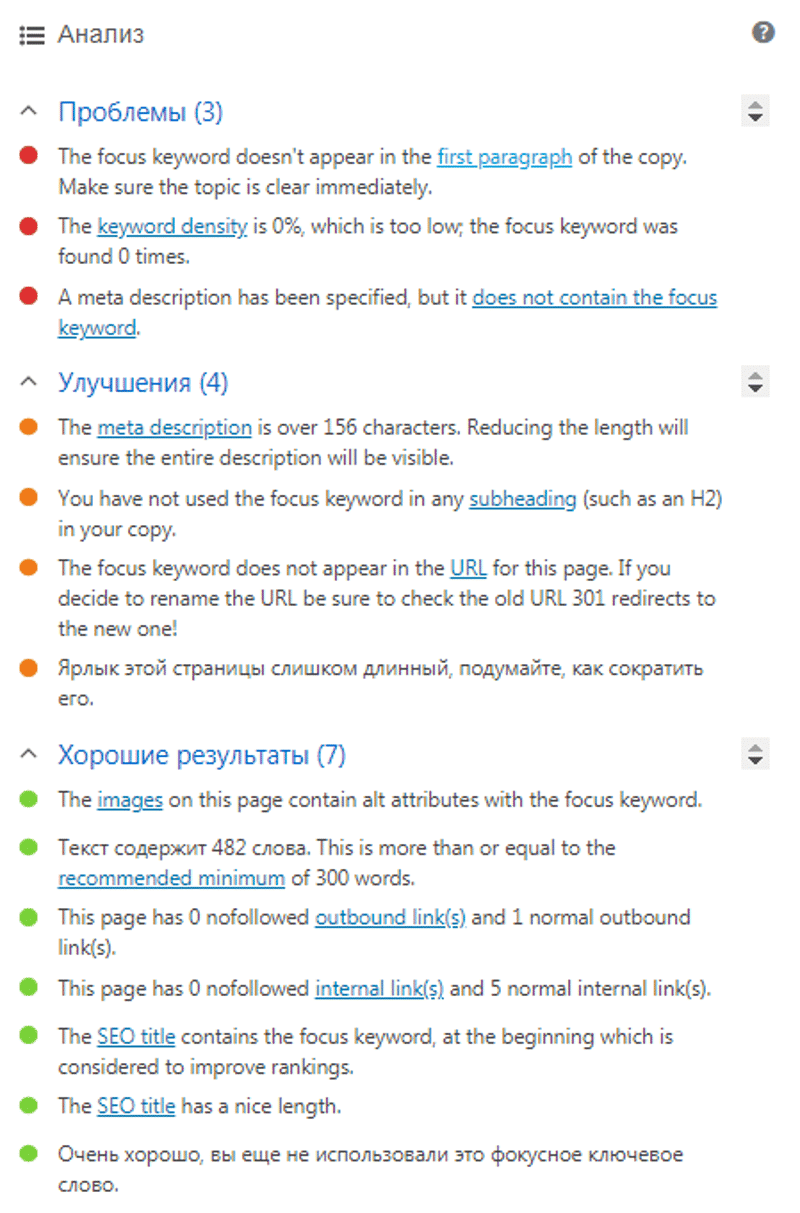Click the Хорошие результаты (7) heading

[201, 755]
